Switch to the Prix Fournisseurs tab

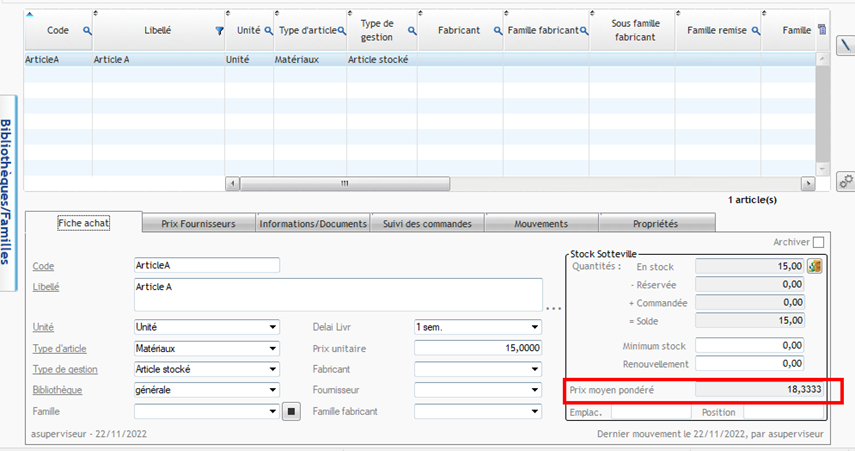pyautogui.click(x=199, y=224)
